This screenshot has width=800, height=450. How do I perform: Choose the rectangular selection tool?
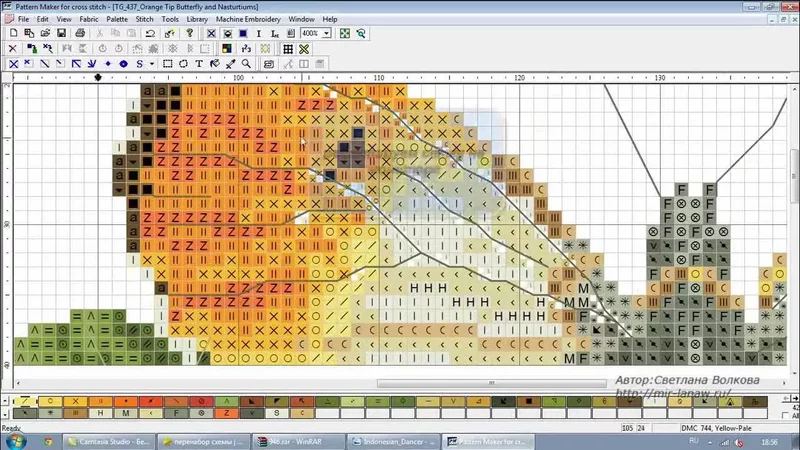click(x=167, y=64)
